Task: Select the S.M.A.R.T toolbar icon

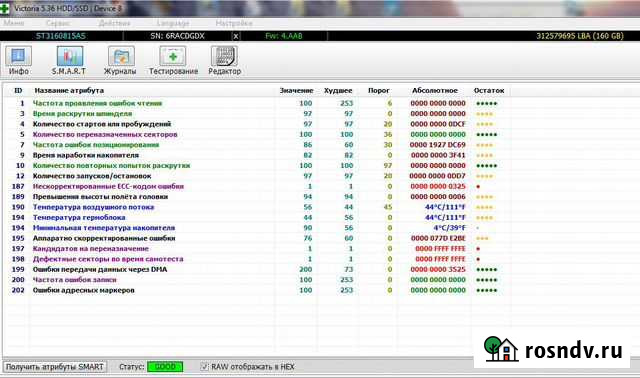Action: [69, 60]
